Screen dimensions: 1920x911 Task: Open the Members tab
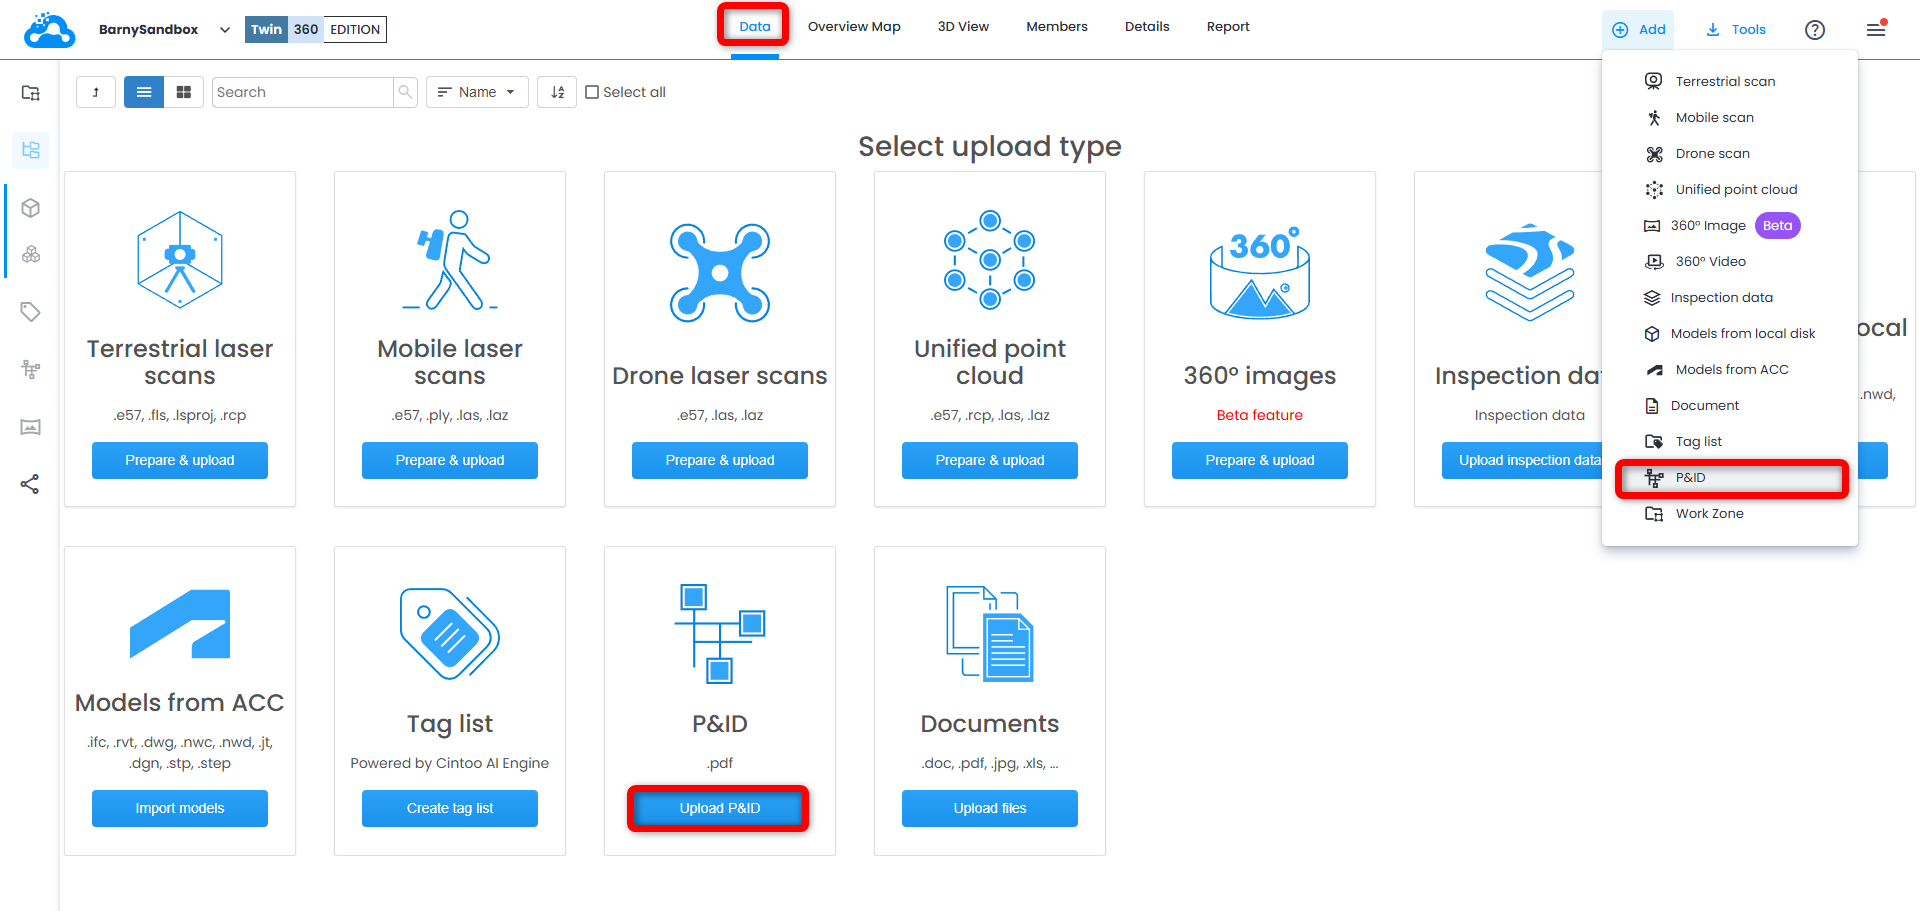point(1057,27)
